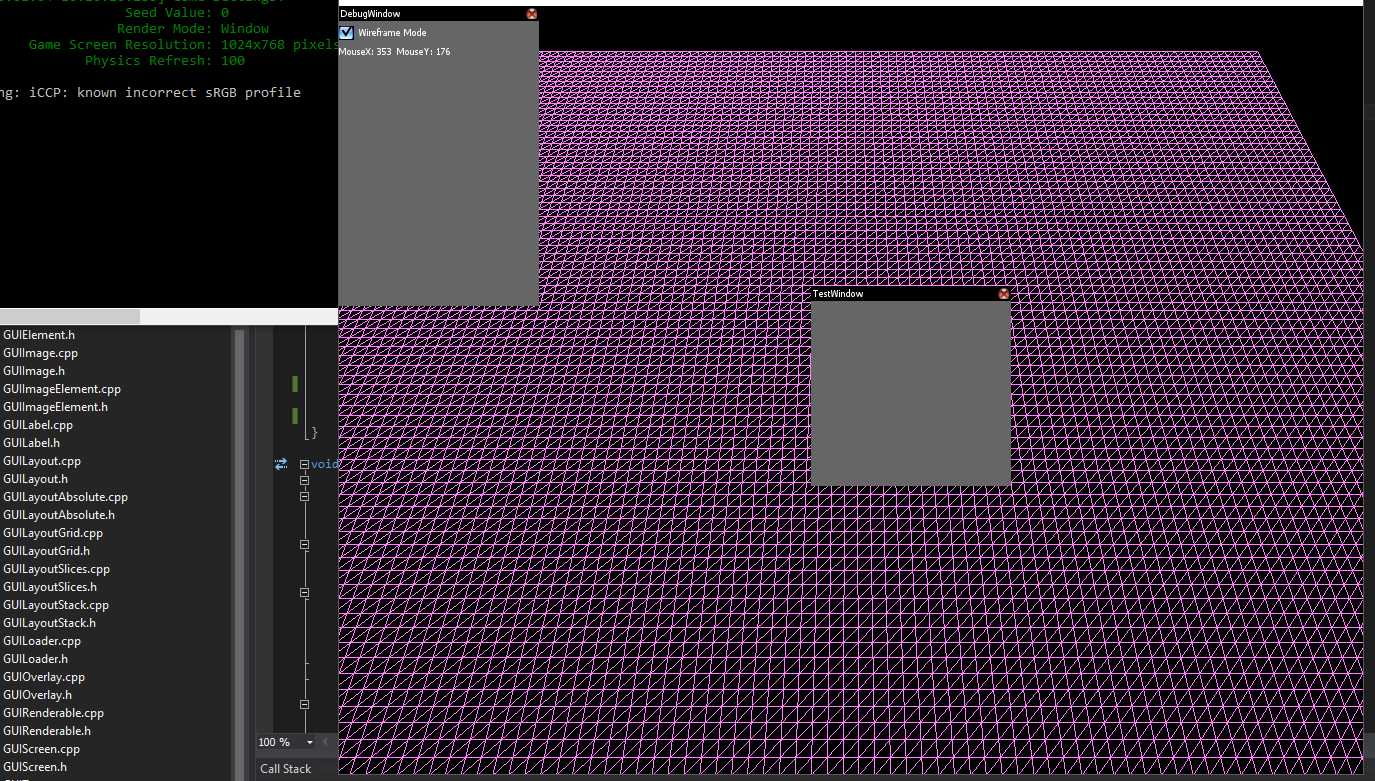Select GUIRenderable.h file
This screenshot has height=781, width=1375.
tap(47, 731)
